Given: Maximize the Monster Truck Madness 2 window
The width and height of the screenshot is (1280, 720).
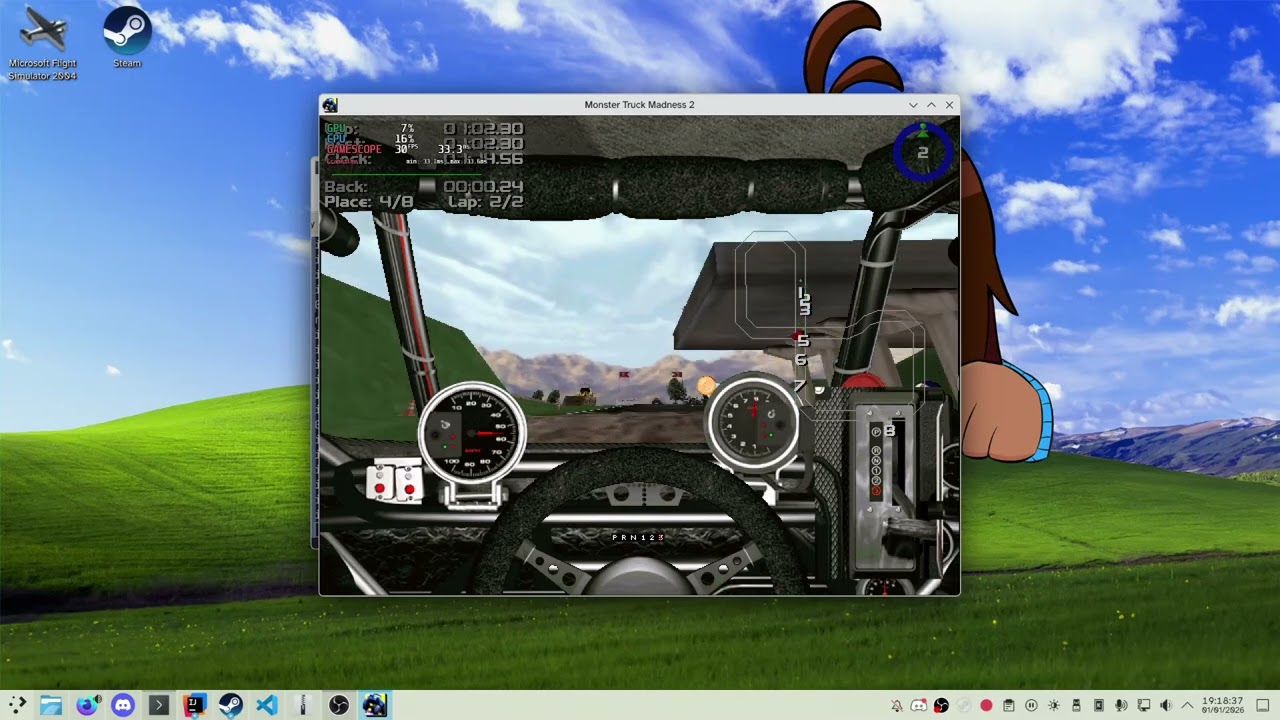Looking at the screenshot, I should [931, 105].
